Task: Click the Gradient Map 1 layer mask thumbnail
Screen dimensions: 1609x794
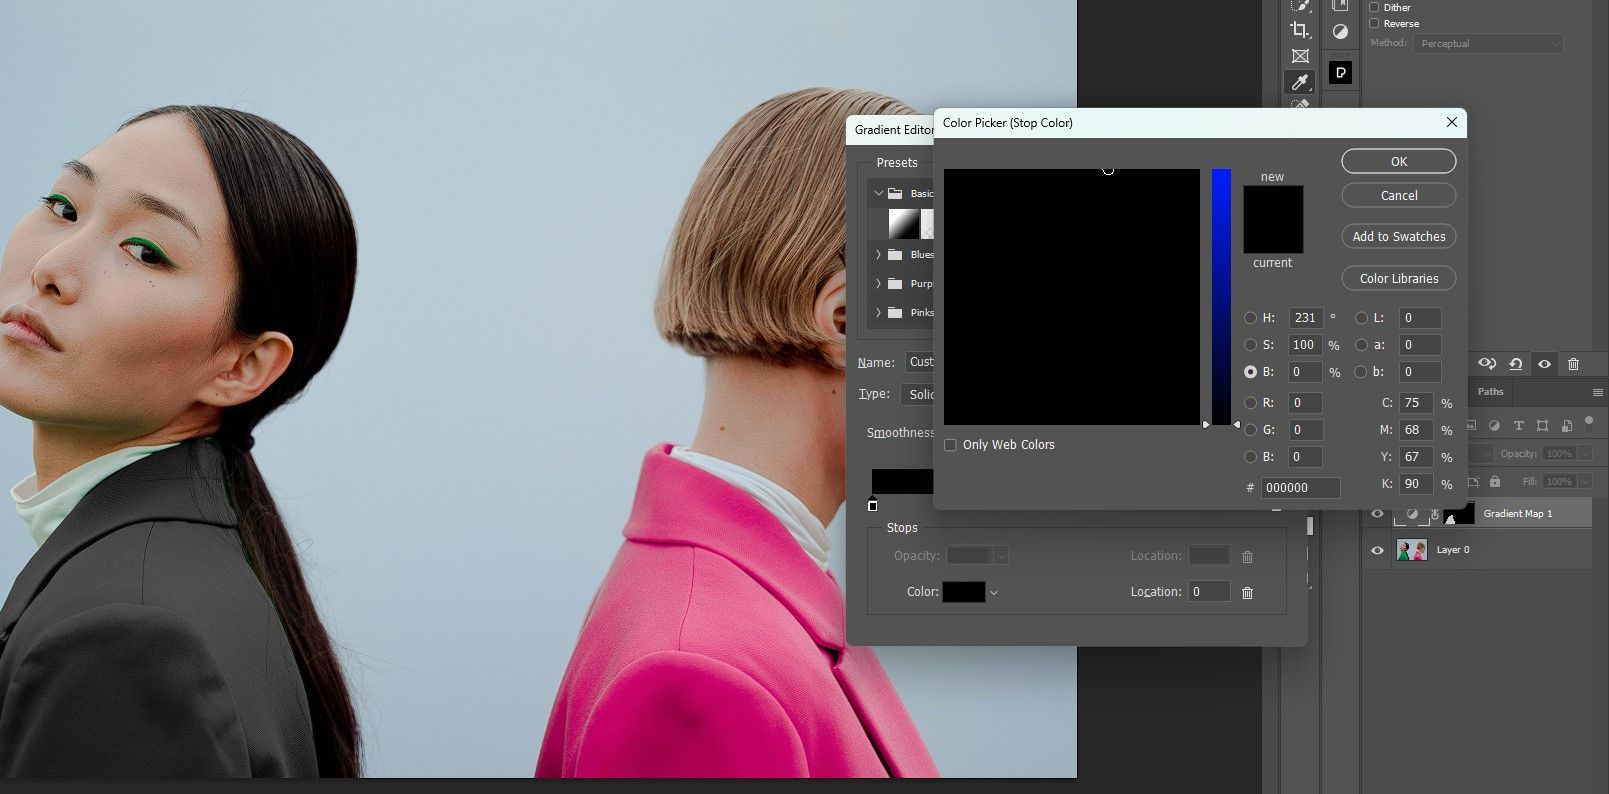Action: point(1459,514)
